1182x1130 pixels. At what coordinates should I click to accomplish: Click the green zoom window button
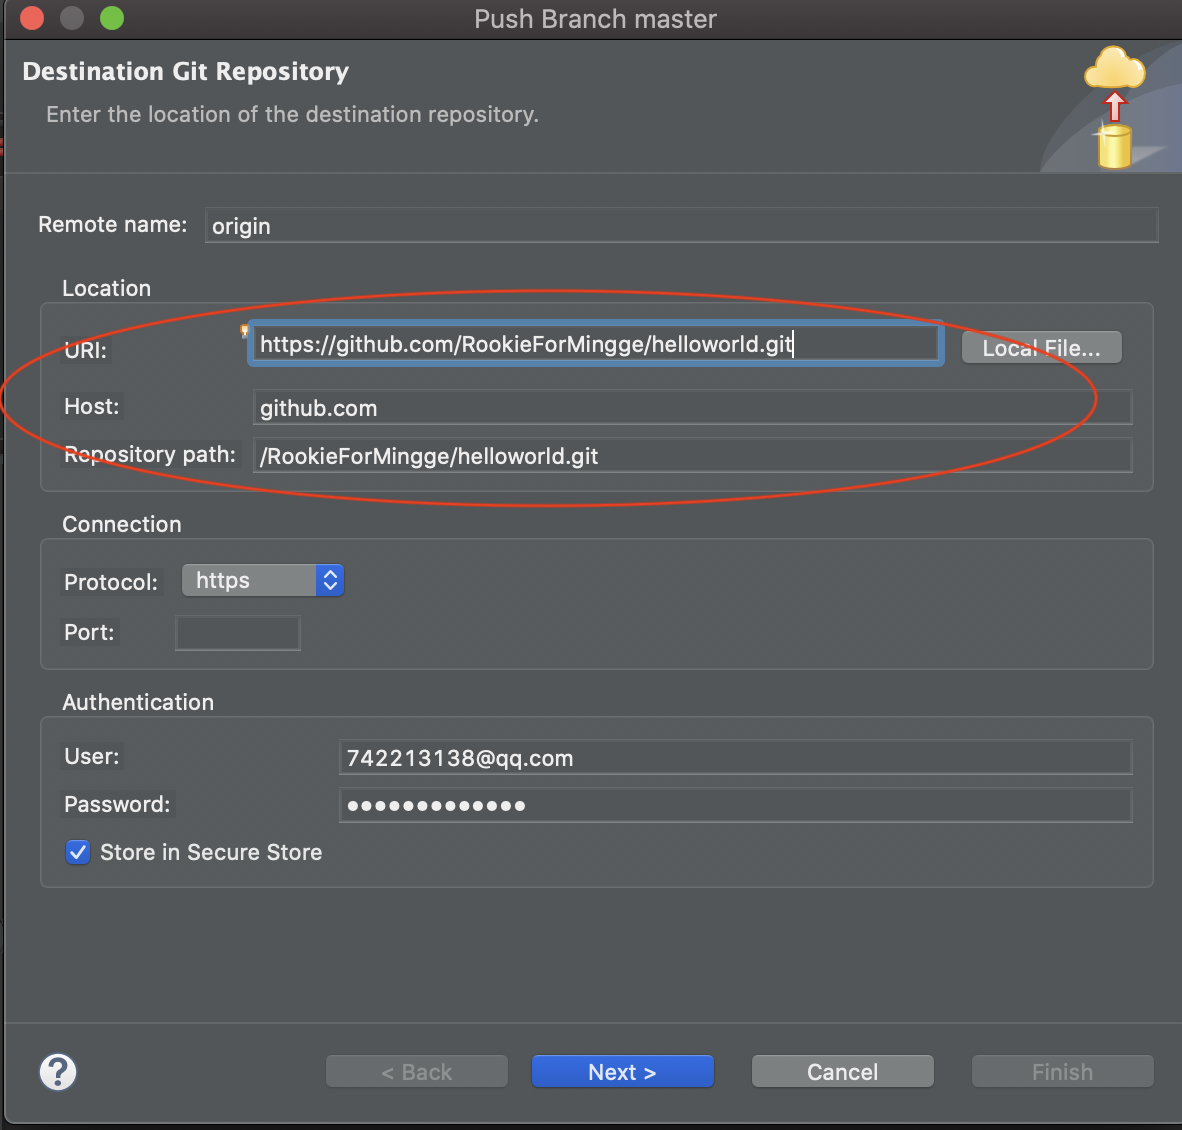coord(112,18)
